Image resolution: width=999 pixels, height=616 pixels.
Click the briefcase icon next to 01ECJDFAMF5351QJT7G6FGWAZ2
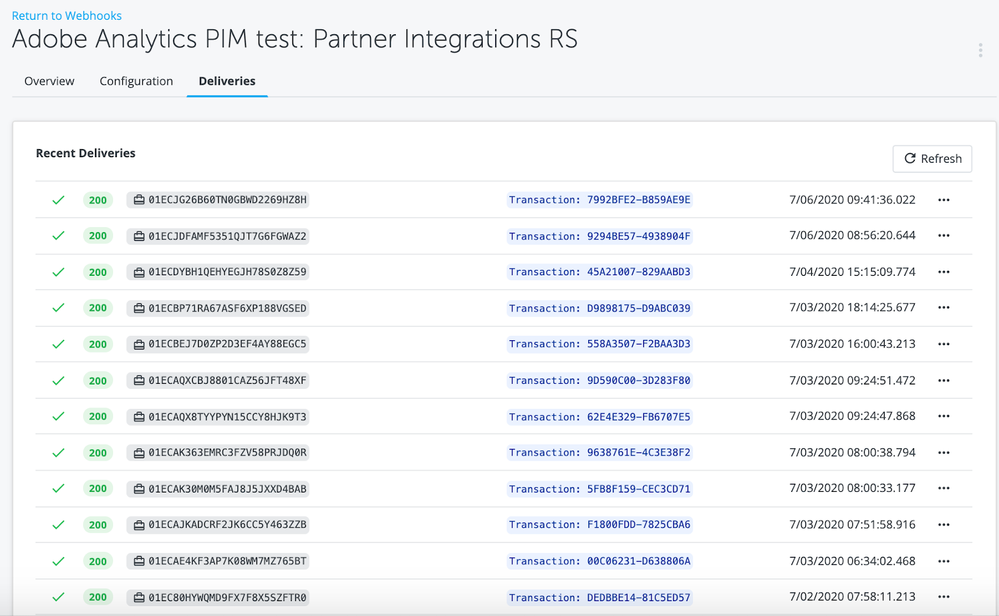click(139, 236)
